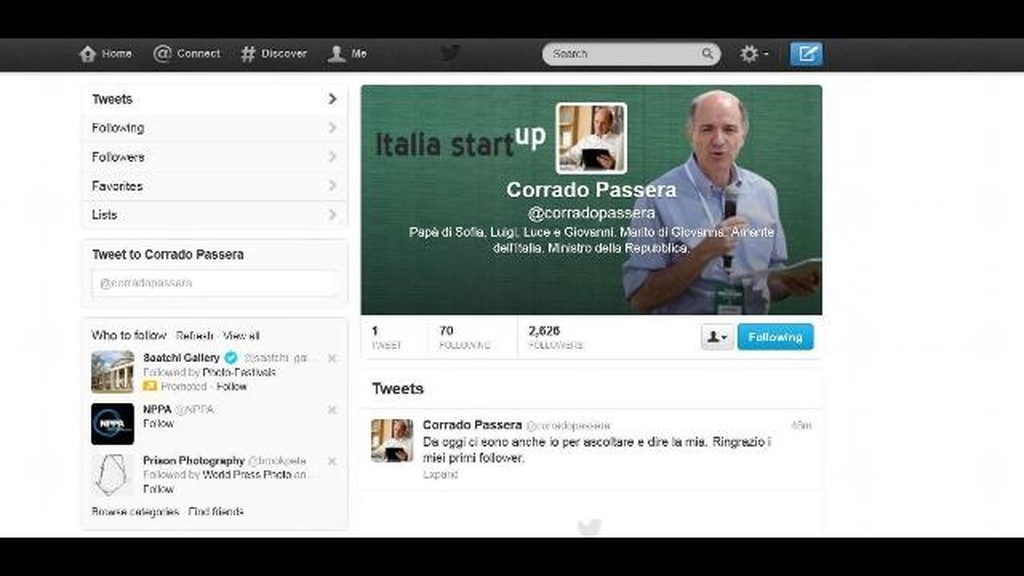Open the Find friends link
This screenshot has height=576, width=1024.
point(216,512)
